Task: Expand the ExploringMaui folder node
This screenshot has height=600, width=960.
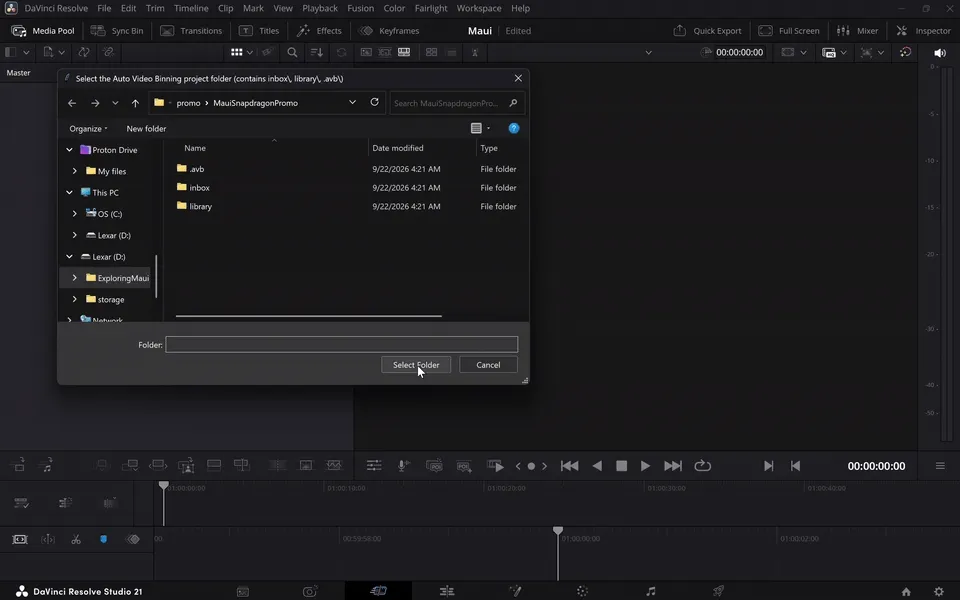Action: tap(75, 278)
